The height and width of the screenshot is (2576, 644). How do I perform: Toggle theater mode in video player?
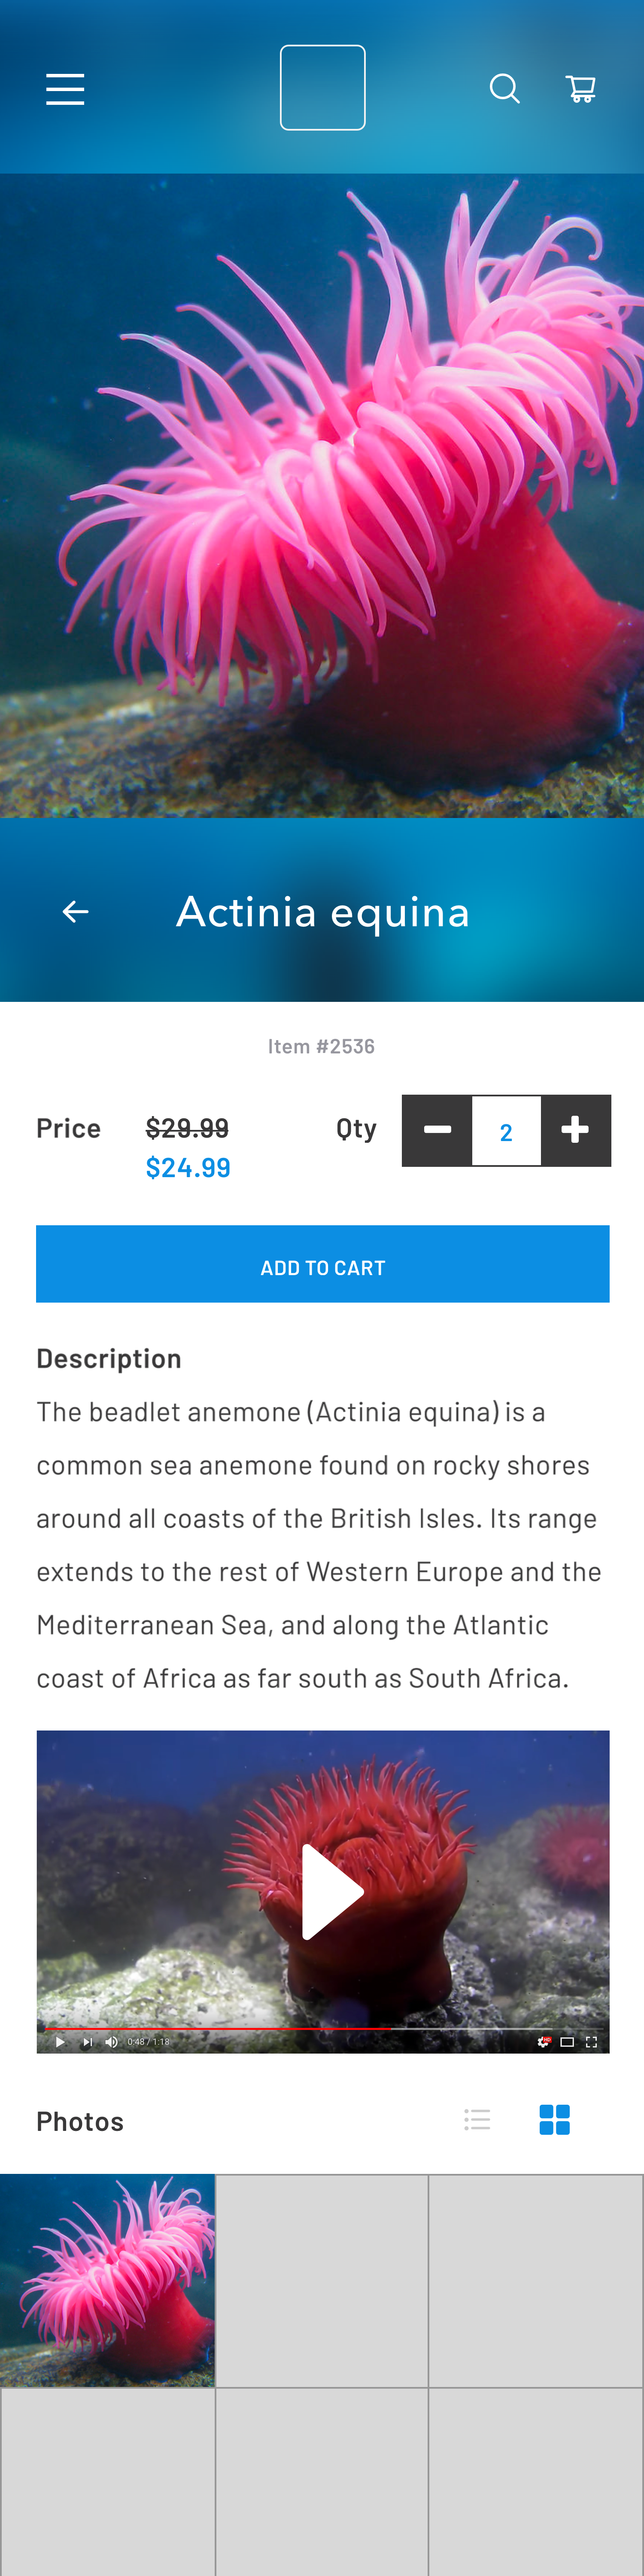click(x=567, y=2042)
